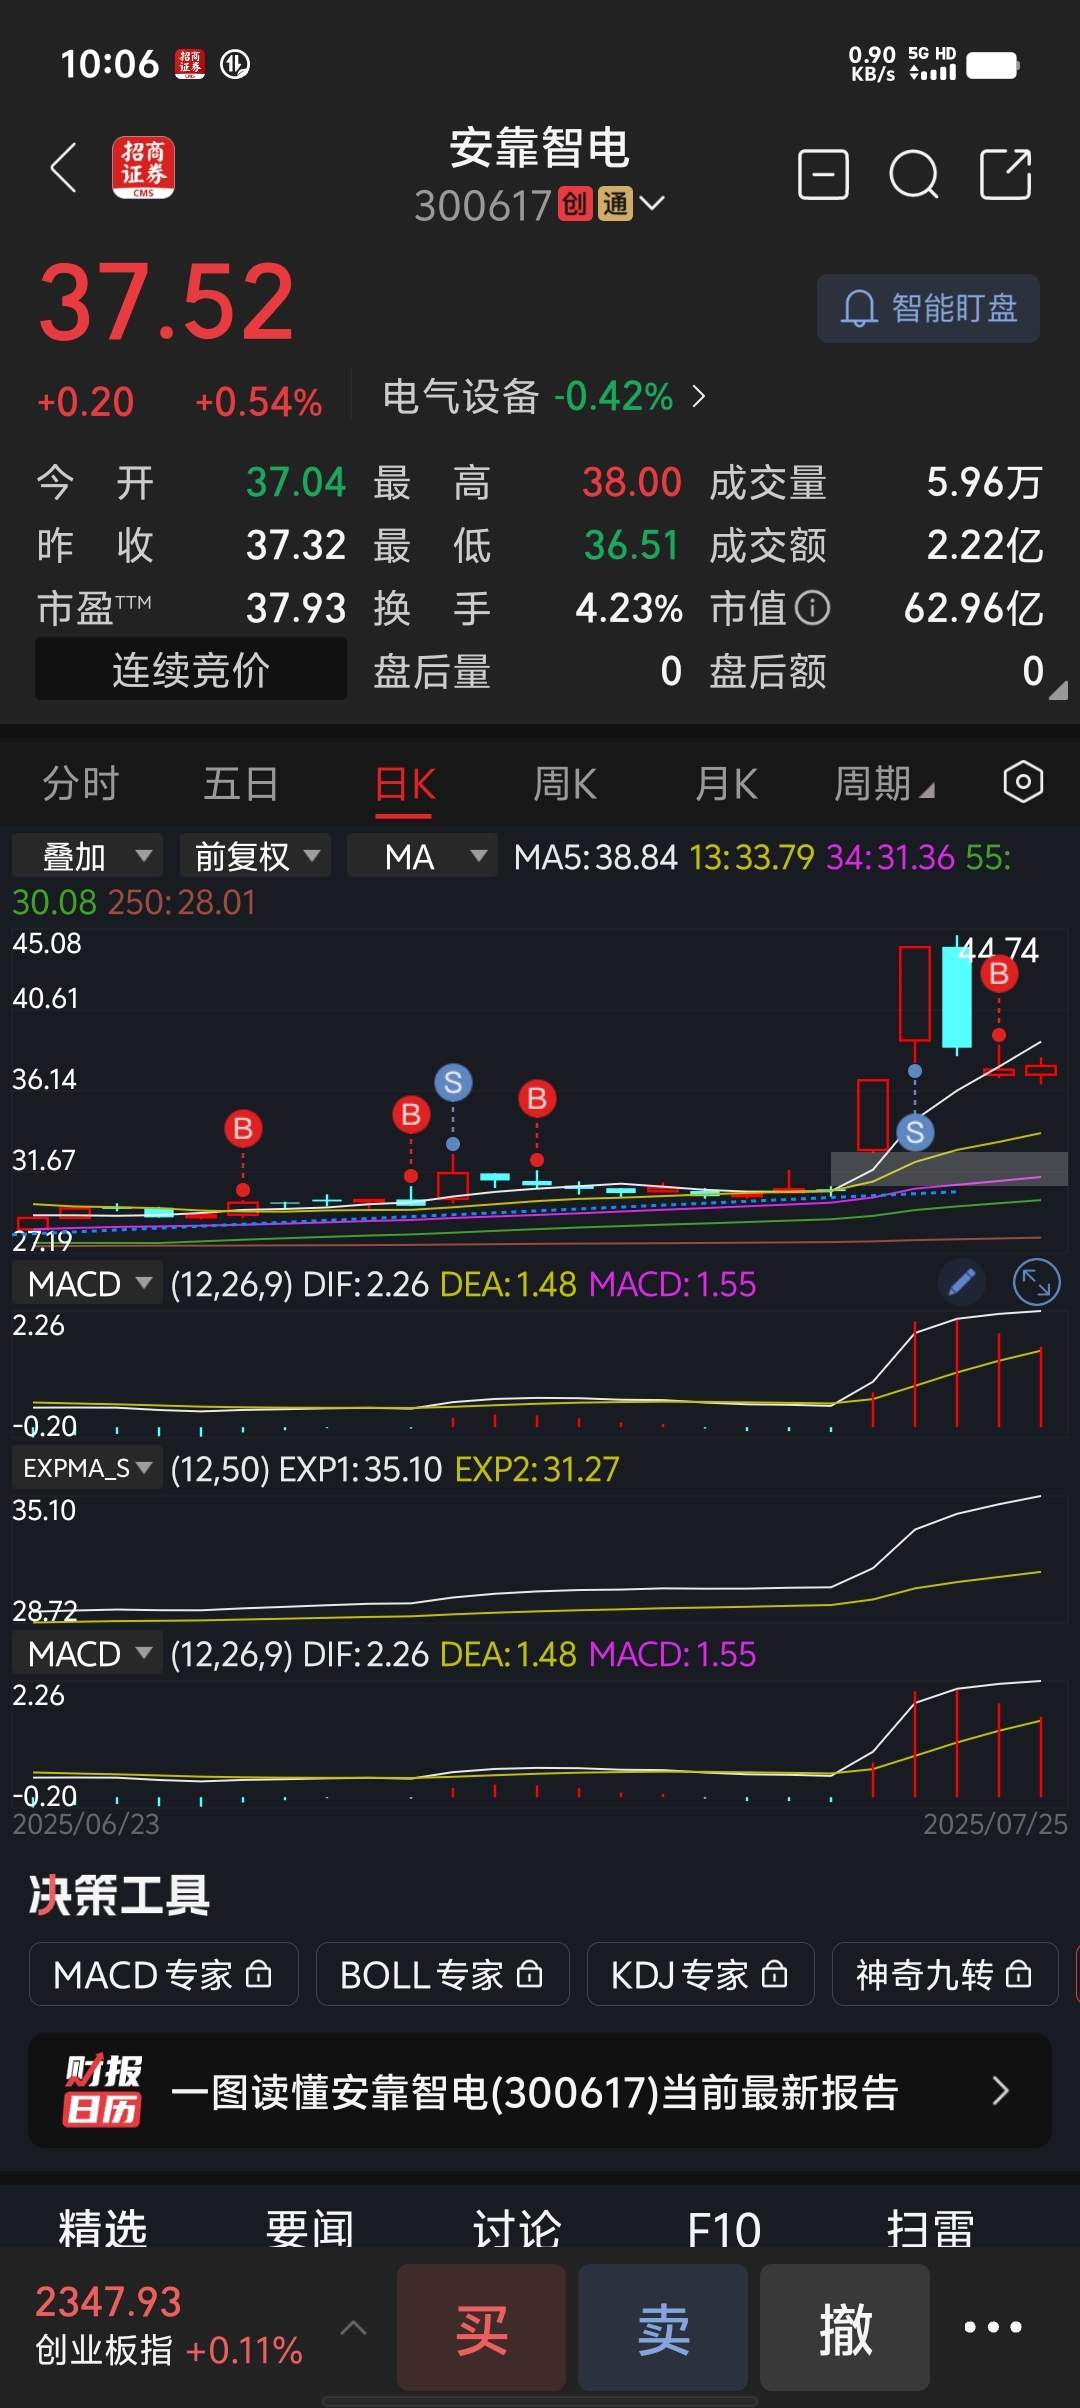The width and height of the screenshot is (1080, 2408).
Task: Tap the 创 badge next to stock code
Action: [x=574, y=204]
